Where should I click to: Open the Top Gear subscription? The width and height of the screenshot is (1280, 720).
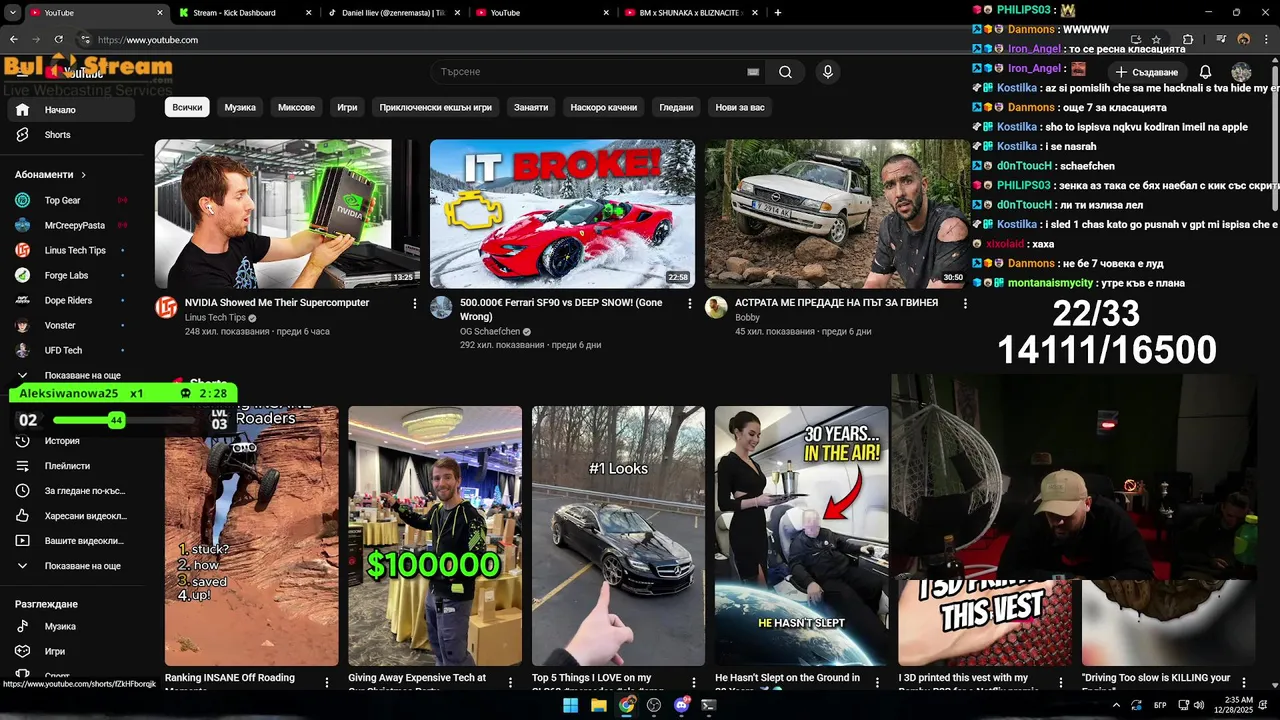click(x=70, y=200)
